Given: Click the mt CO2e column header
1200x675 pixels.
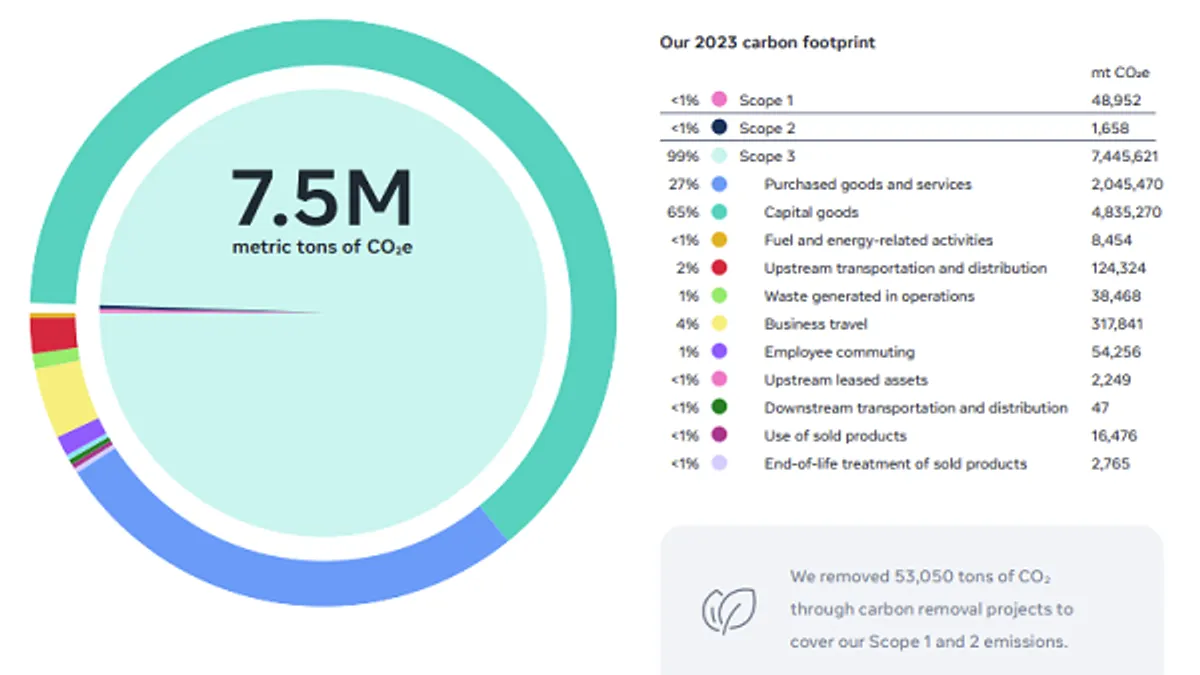Looking at the screenshot, I should [1119, 72].
